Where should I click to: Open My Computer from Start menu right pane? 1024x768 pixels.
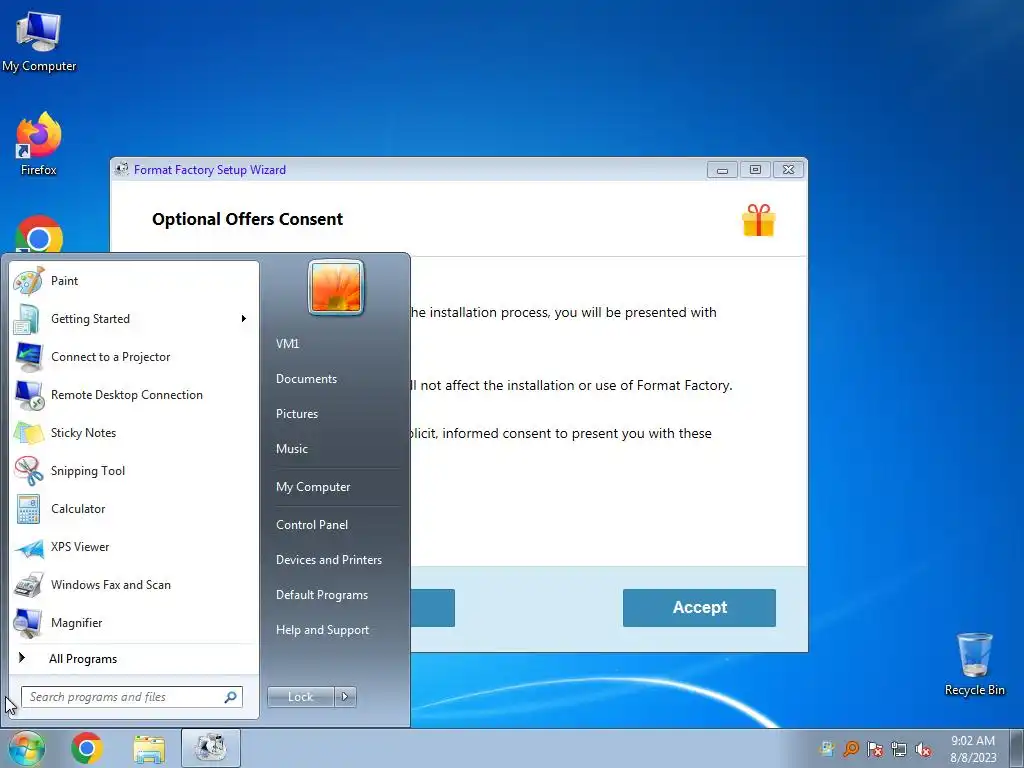point(313,487)
